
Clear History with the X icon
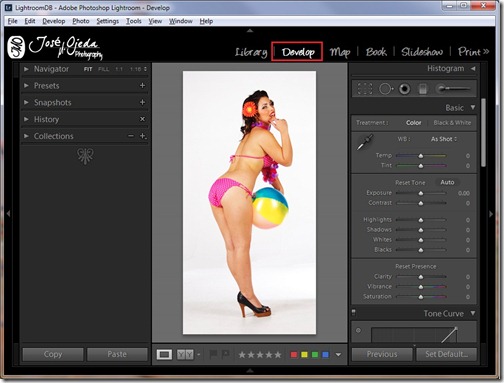(x=142, y=119)
